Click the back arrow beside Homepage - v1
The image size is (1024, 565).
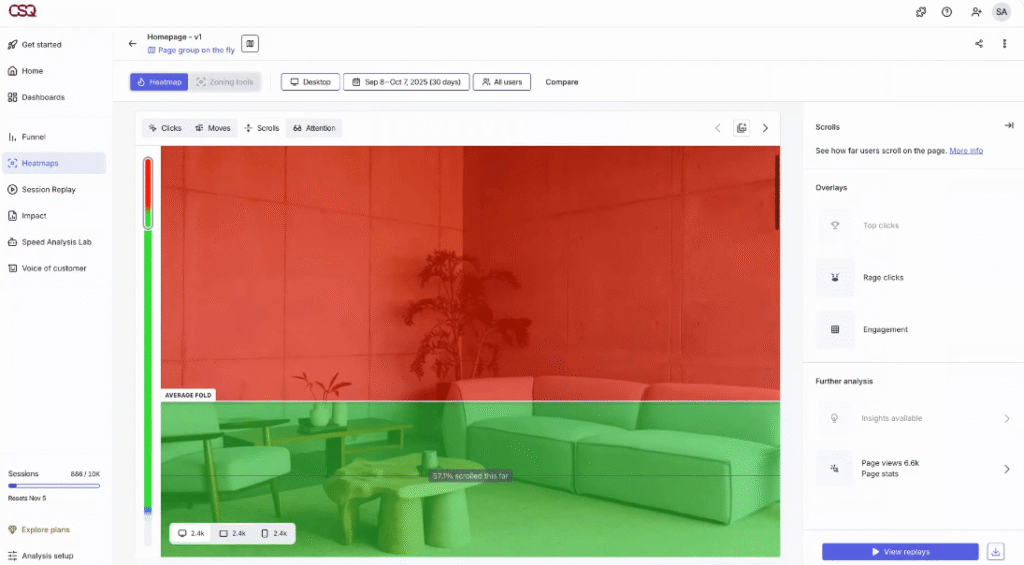132,44
